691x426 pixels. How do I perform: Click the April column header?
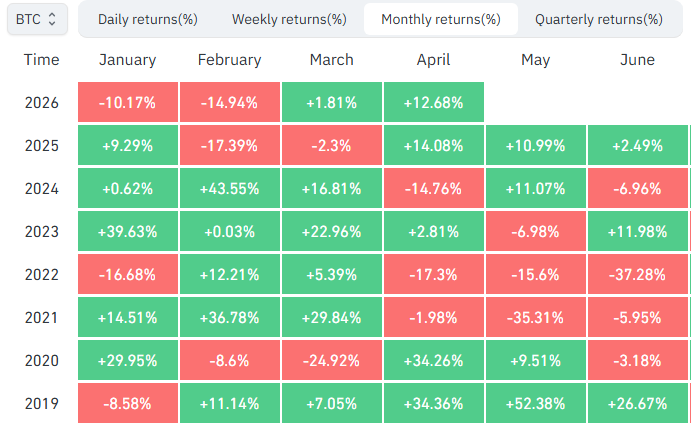tap(433, 60)
